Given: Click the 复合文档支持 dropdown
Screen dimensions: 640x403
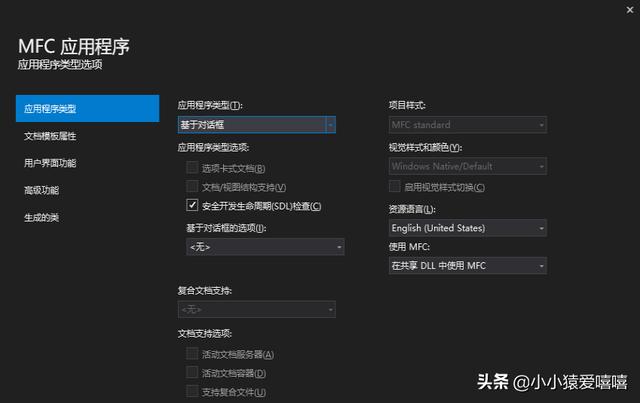Looking at the screenshot, I should (x=260, y=310).
